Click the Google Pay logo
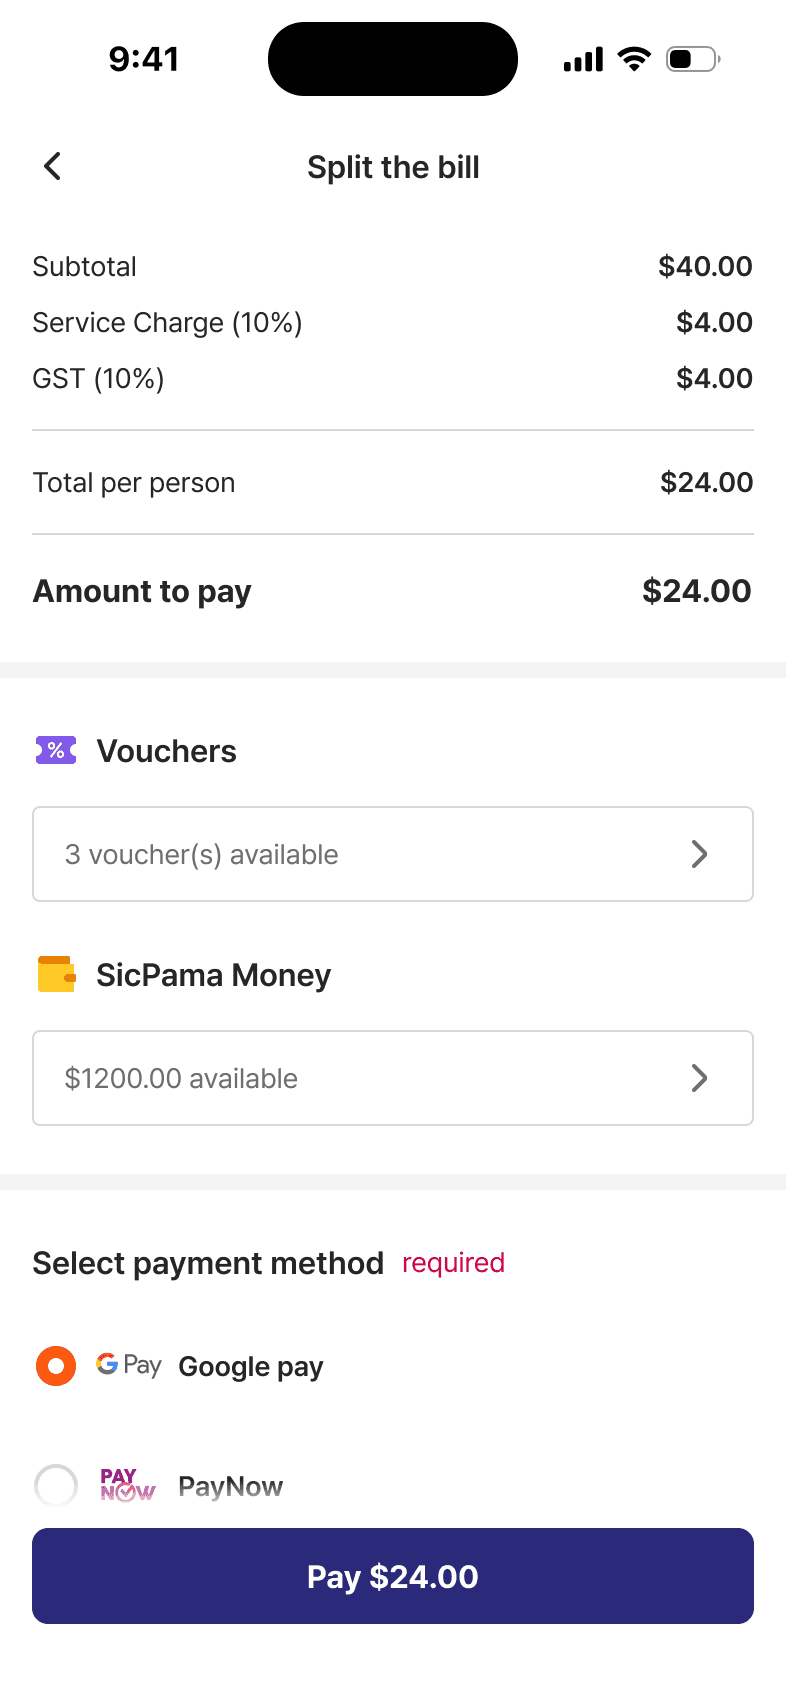 [129, 1365]
